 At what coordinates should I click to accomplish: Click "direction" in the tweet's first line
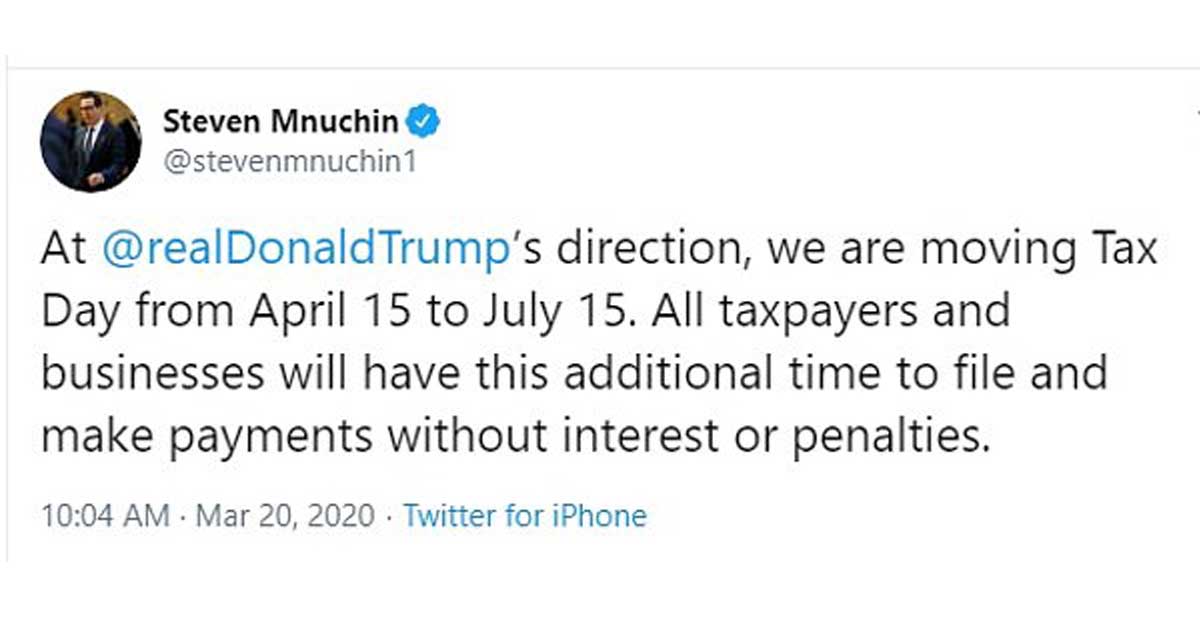click(650, 250)
